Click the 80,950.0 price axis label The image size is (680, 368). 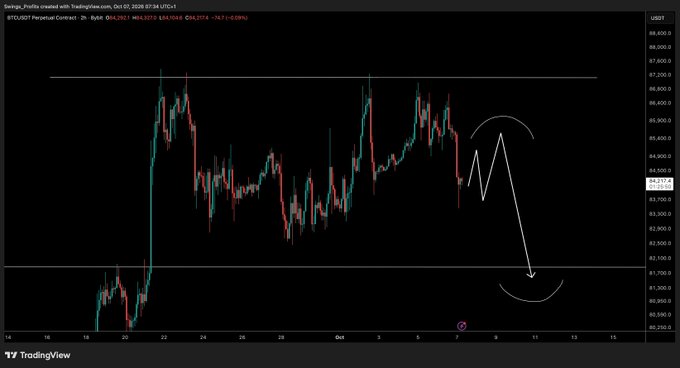pyautogui.click(x=660, y=301)
